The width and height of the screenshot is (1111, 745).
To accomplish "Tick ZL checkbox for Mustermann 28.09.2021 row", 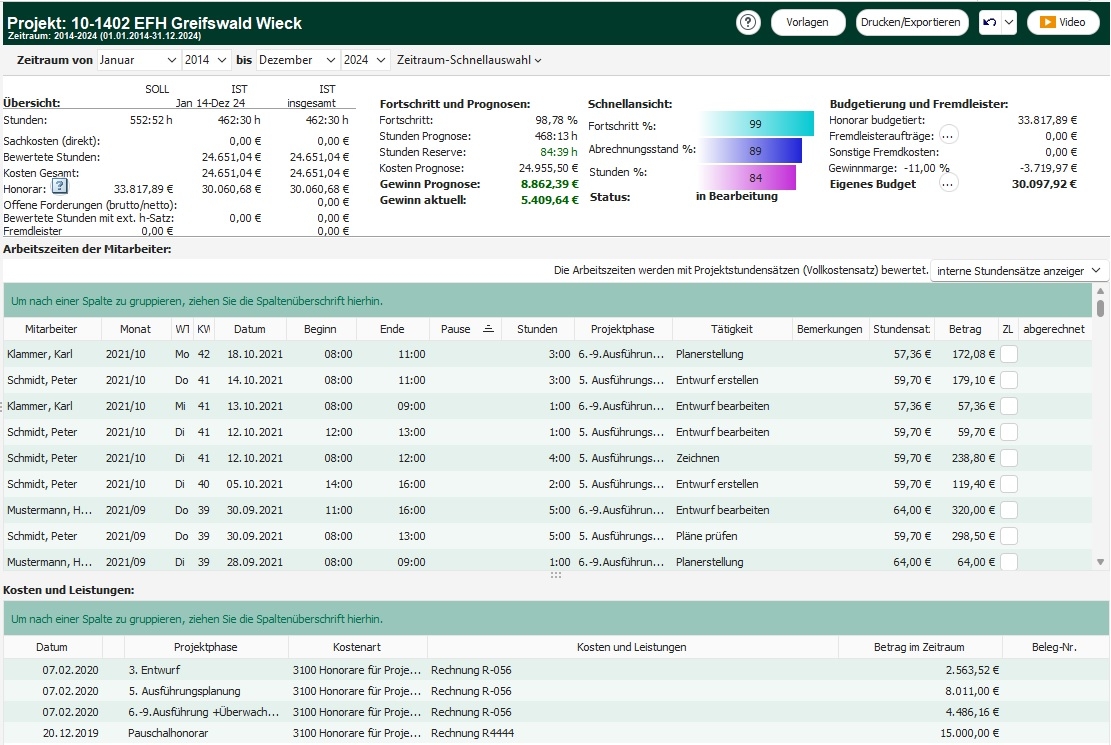I will 1009,562.
